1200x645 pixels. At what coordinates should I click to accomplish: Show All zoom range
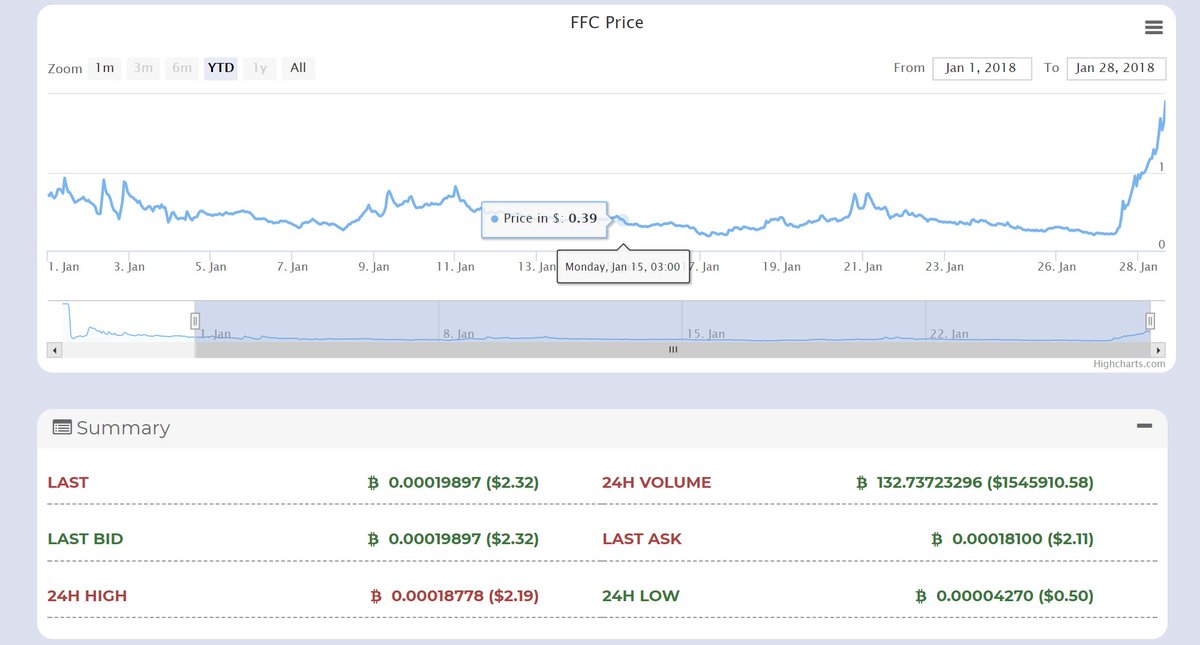(298, 68)
